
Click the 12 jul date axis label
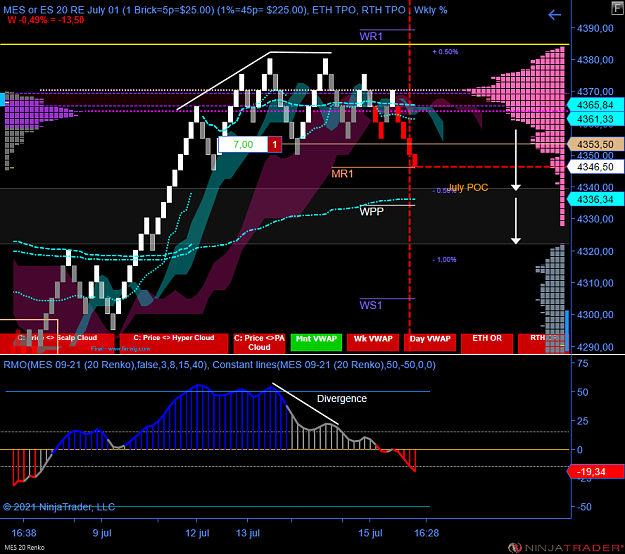coord(197,533)
